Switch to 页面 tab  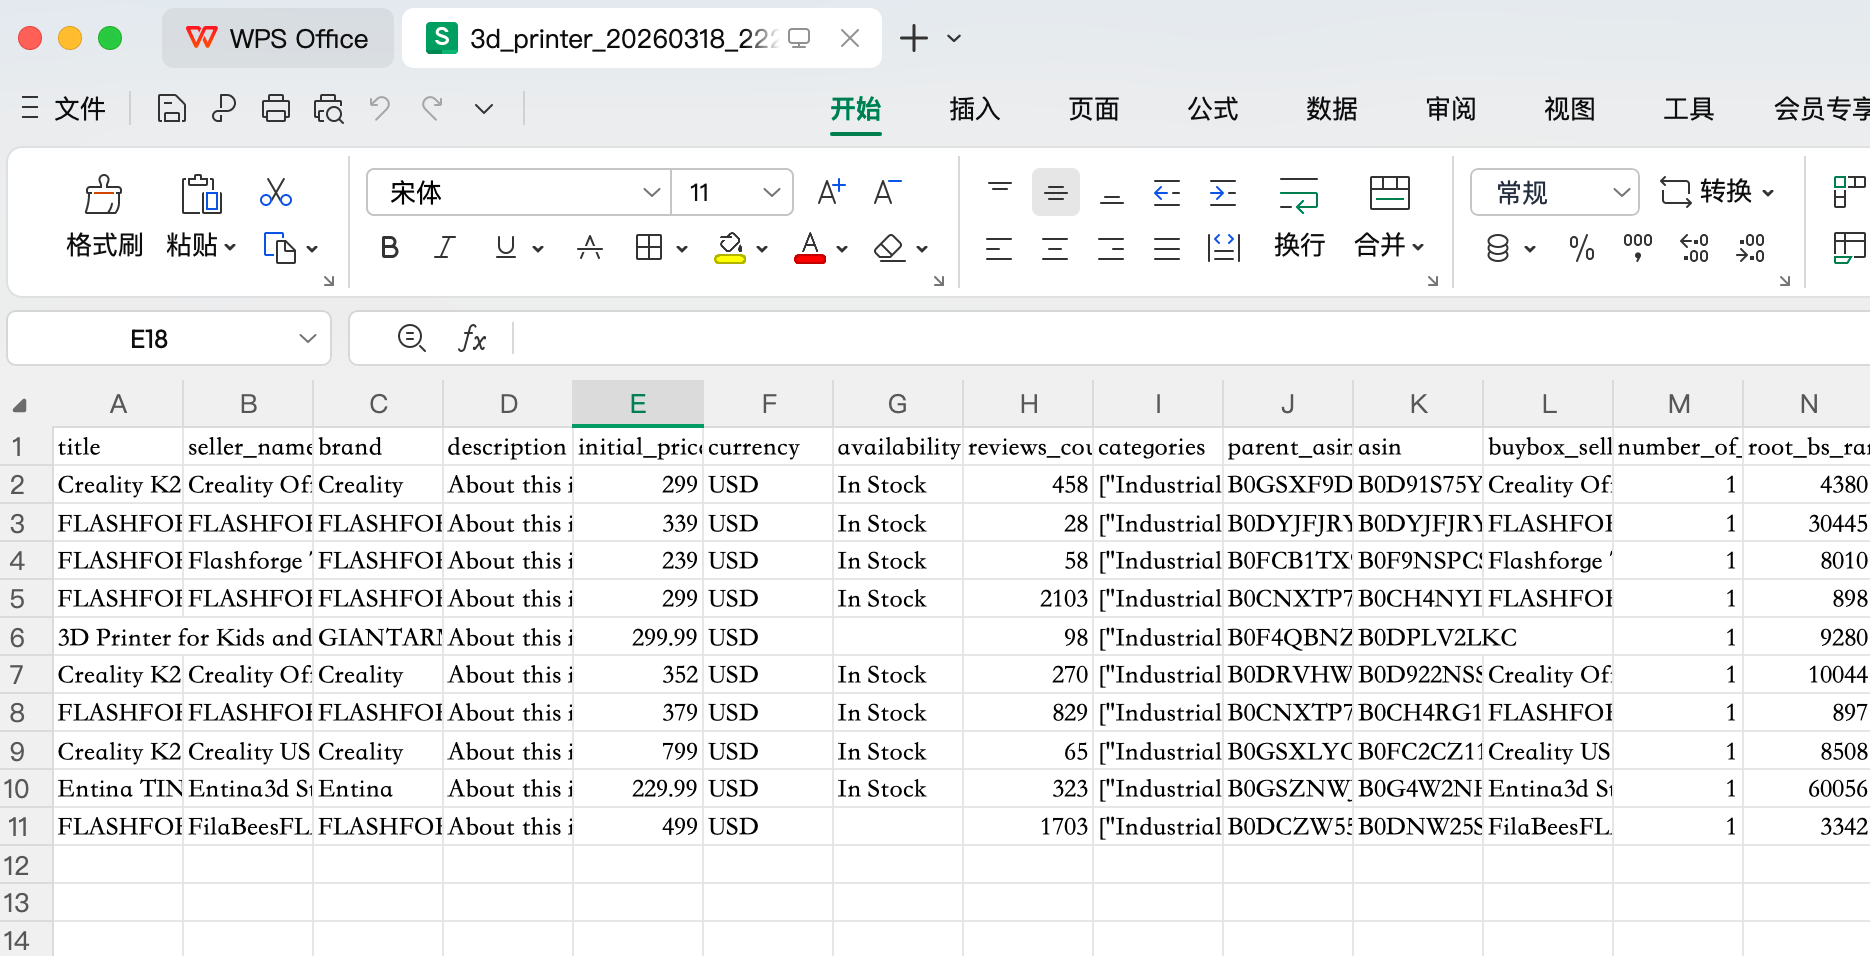tap(1094, 108)
